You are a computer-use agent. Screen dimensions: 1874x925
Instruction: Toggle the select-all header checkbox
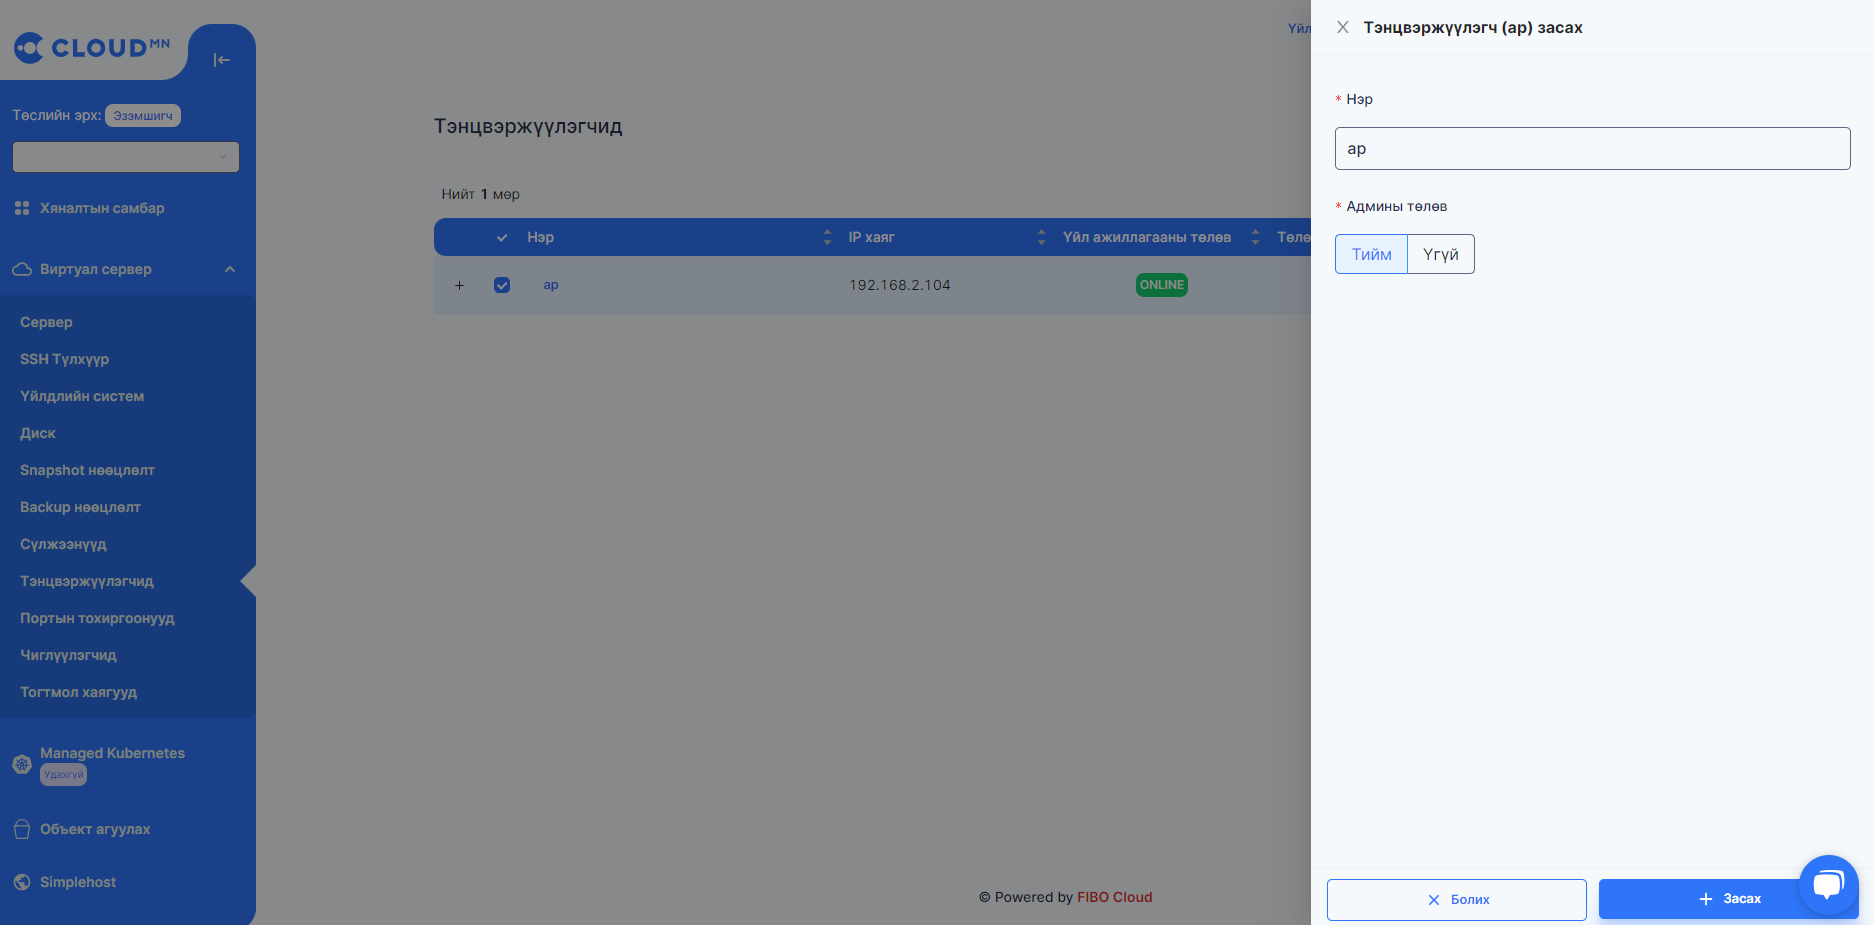(x=502, y=237)
